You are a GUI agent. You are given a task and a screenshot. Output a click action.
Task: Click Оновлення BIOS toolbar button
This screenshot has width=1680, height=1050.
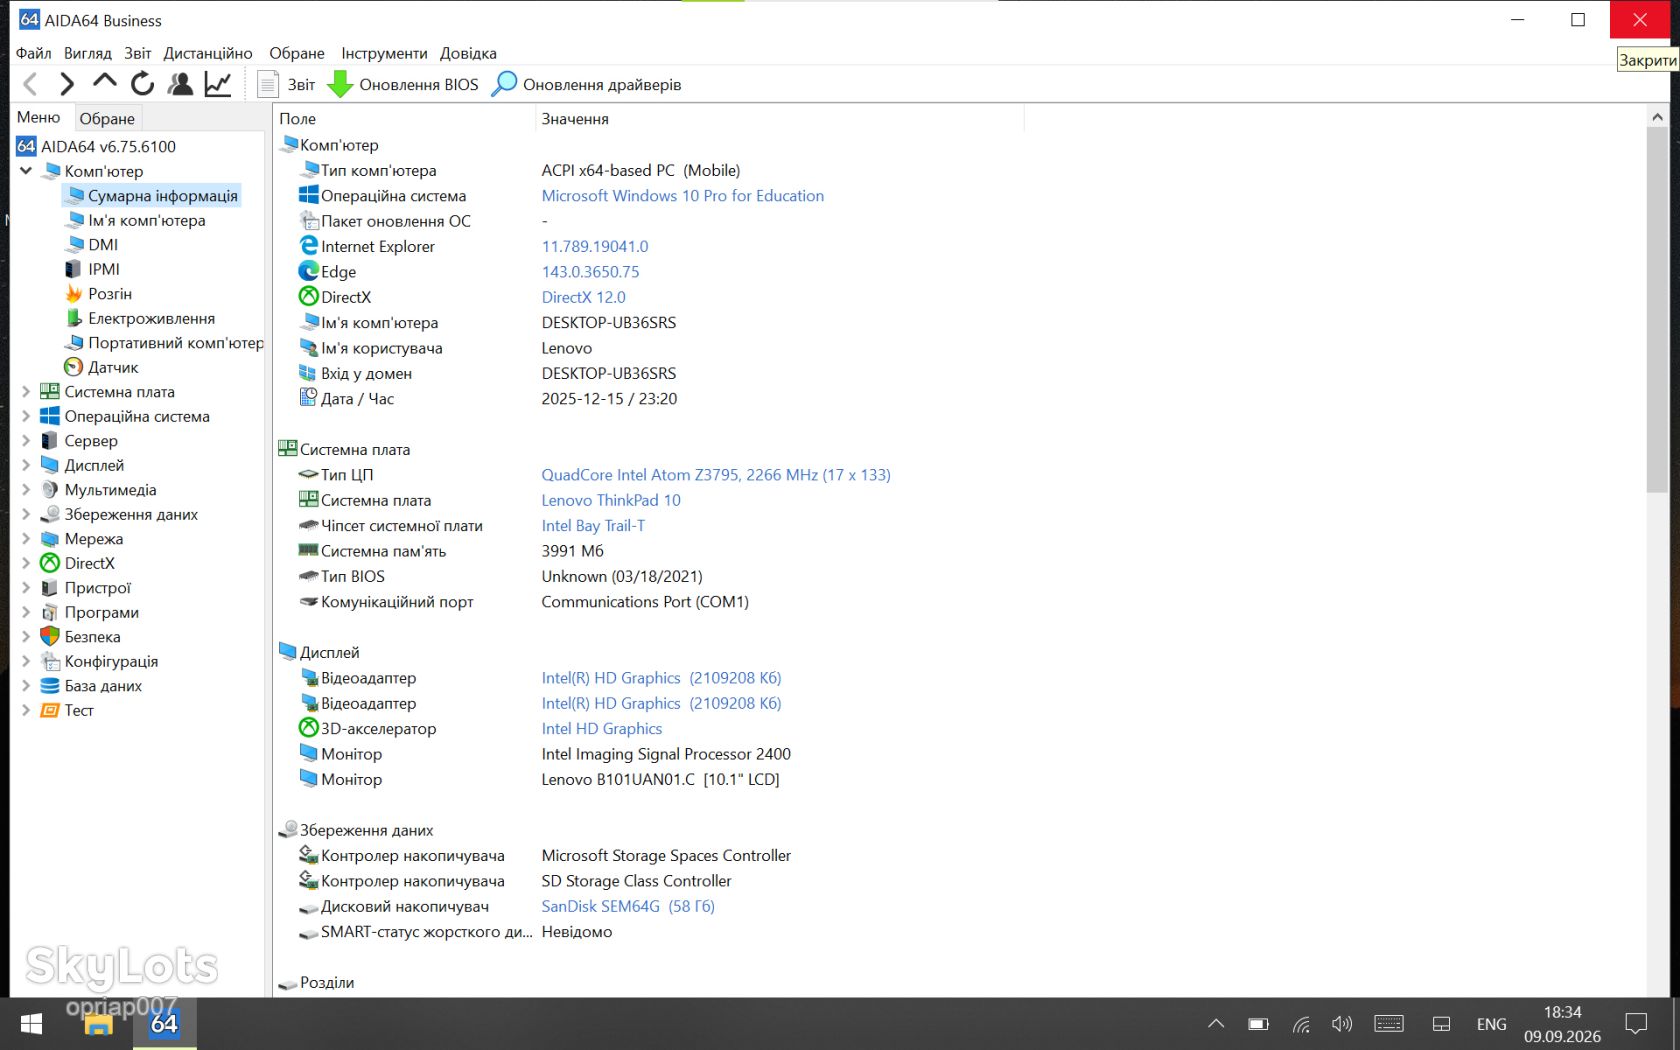[404, 84]
